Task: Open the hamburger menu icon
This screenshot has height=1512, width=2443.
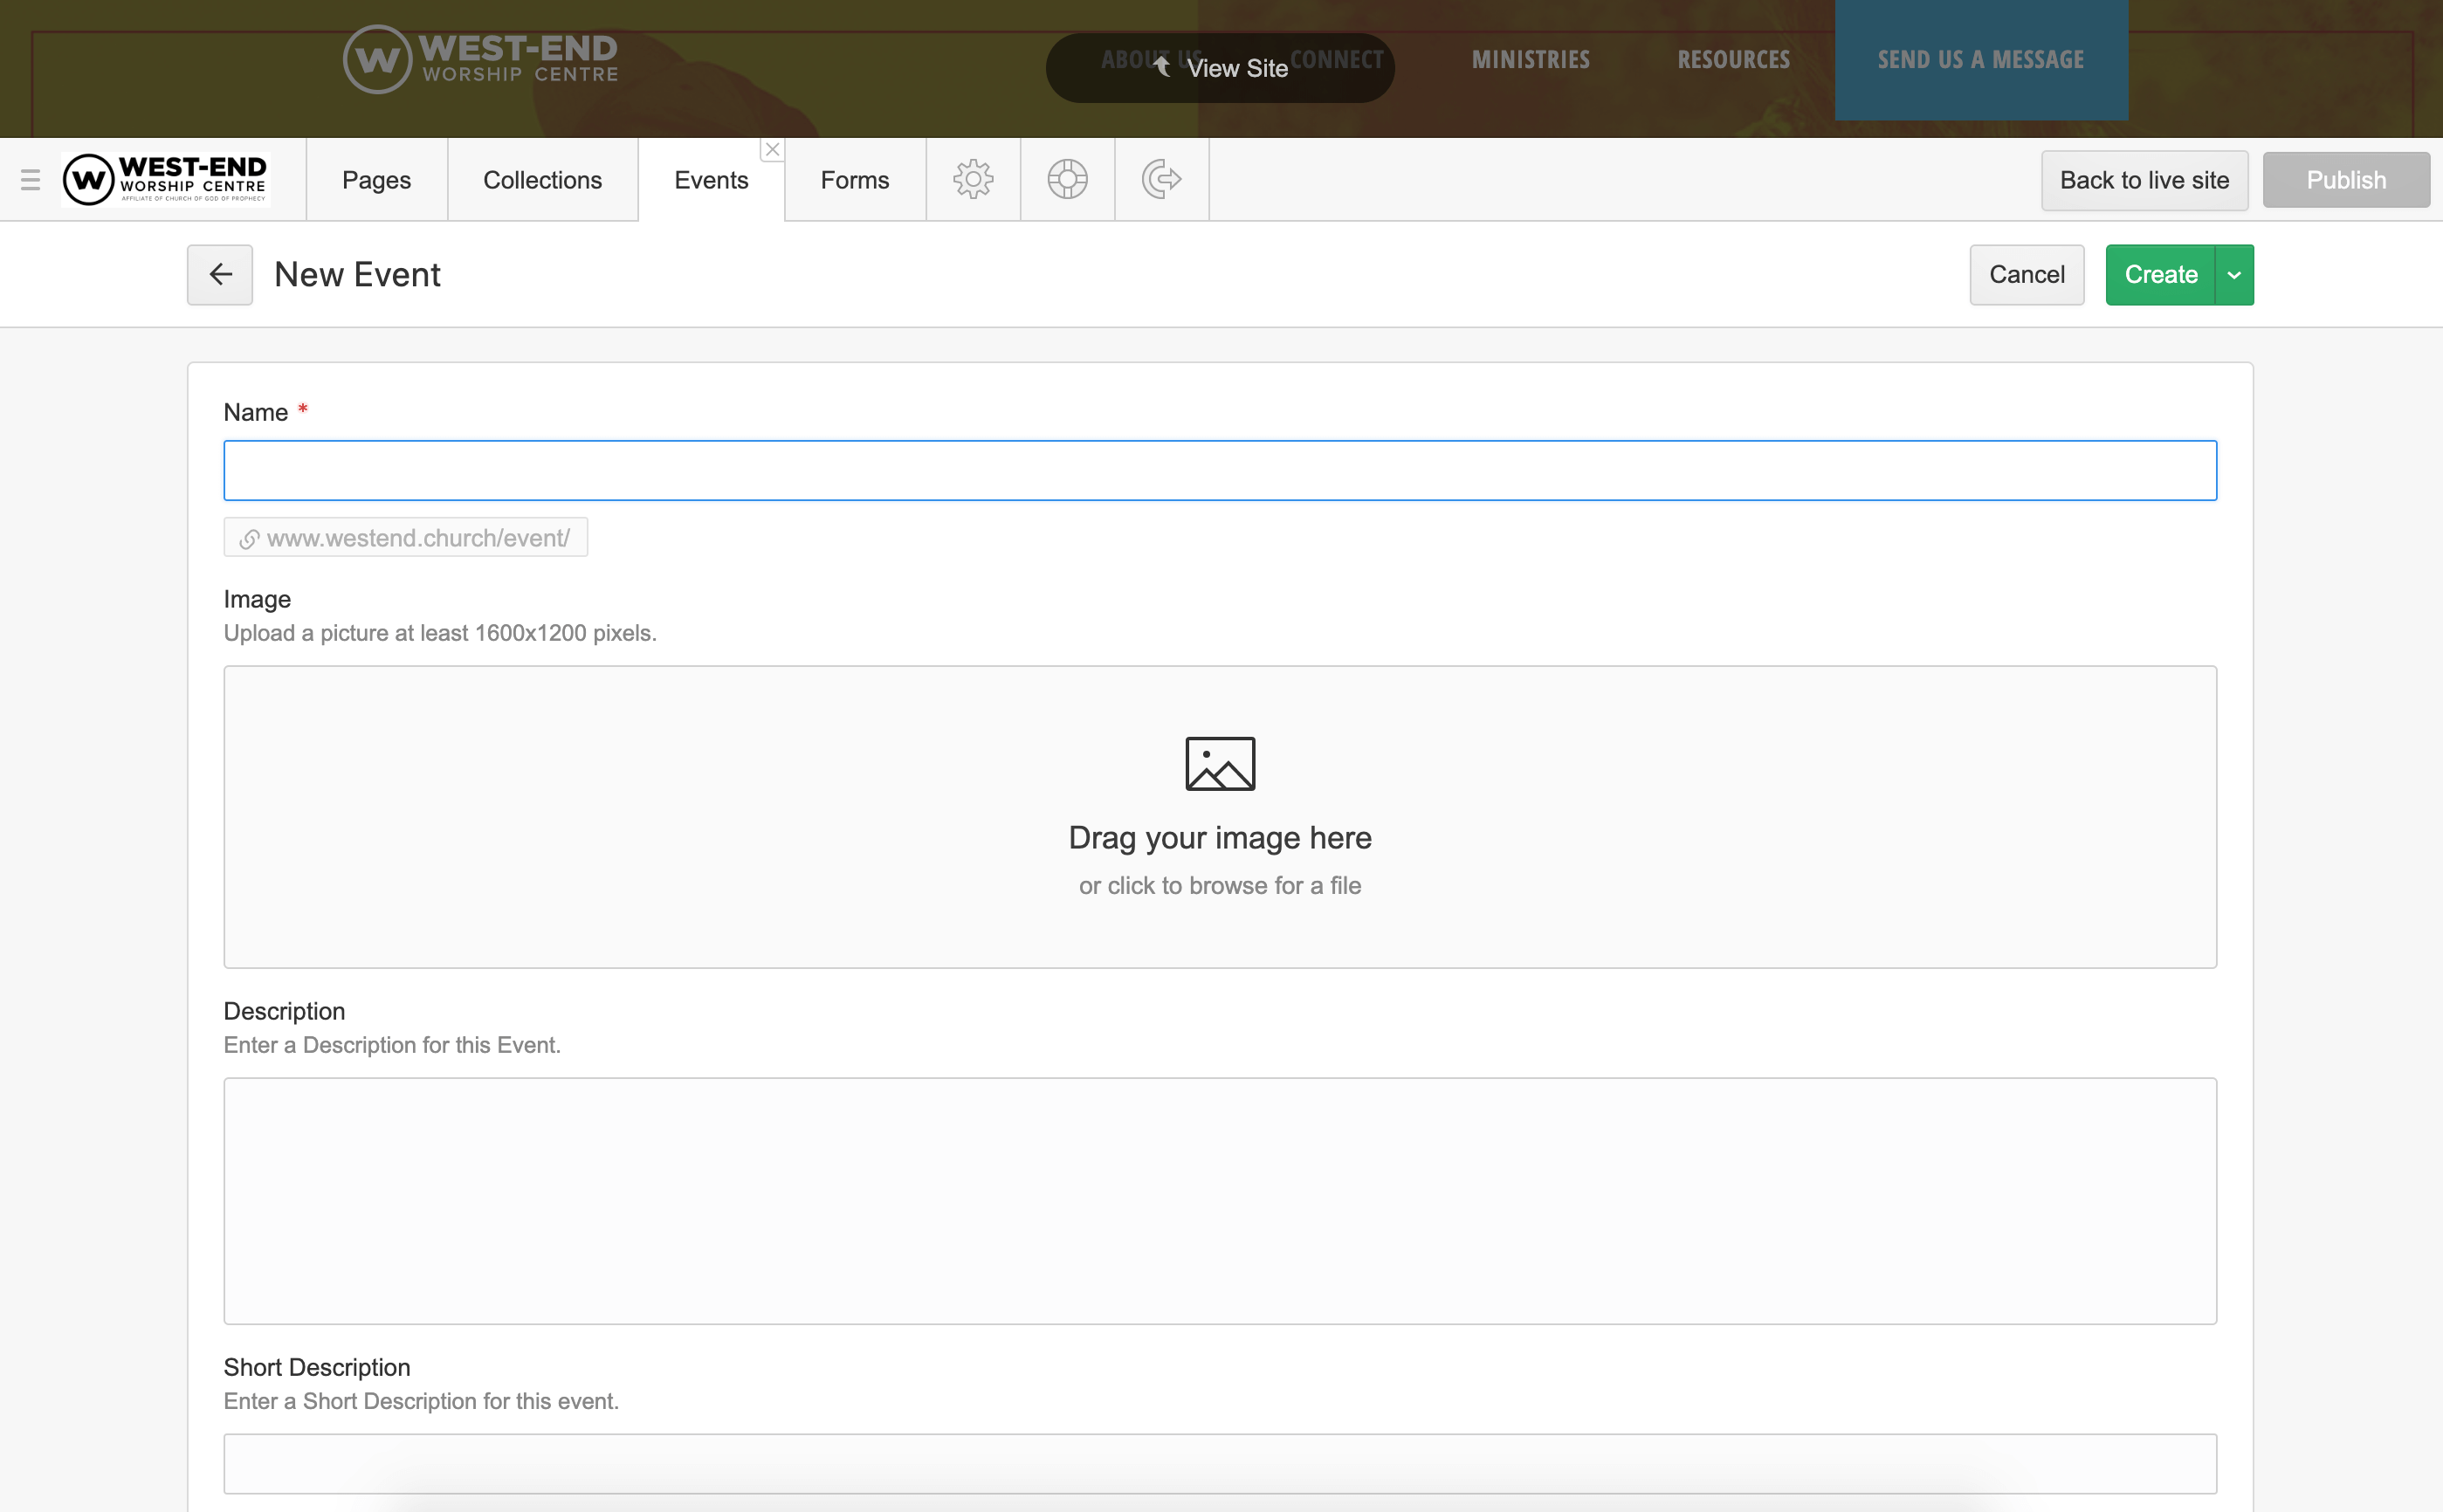Action: 30,180
